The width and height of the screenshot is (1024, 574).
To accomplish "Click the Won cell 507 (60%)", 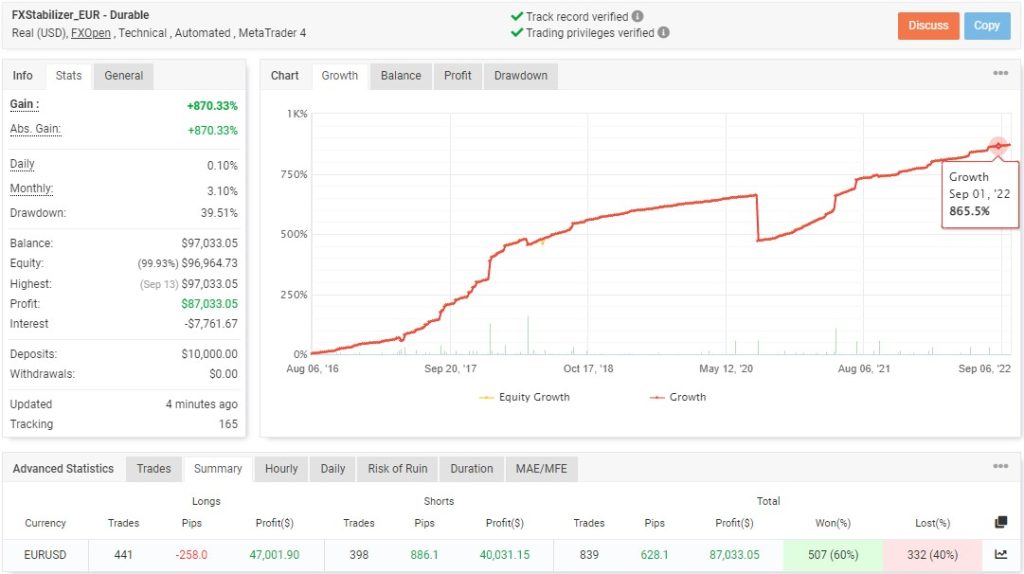I will click(833, 555).
